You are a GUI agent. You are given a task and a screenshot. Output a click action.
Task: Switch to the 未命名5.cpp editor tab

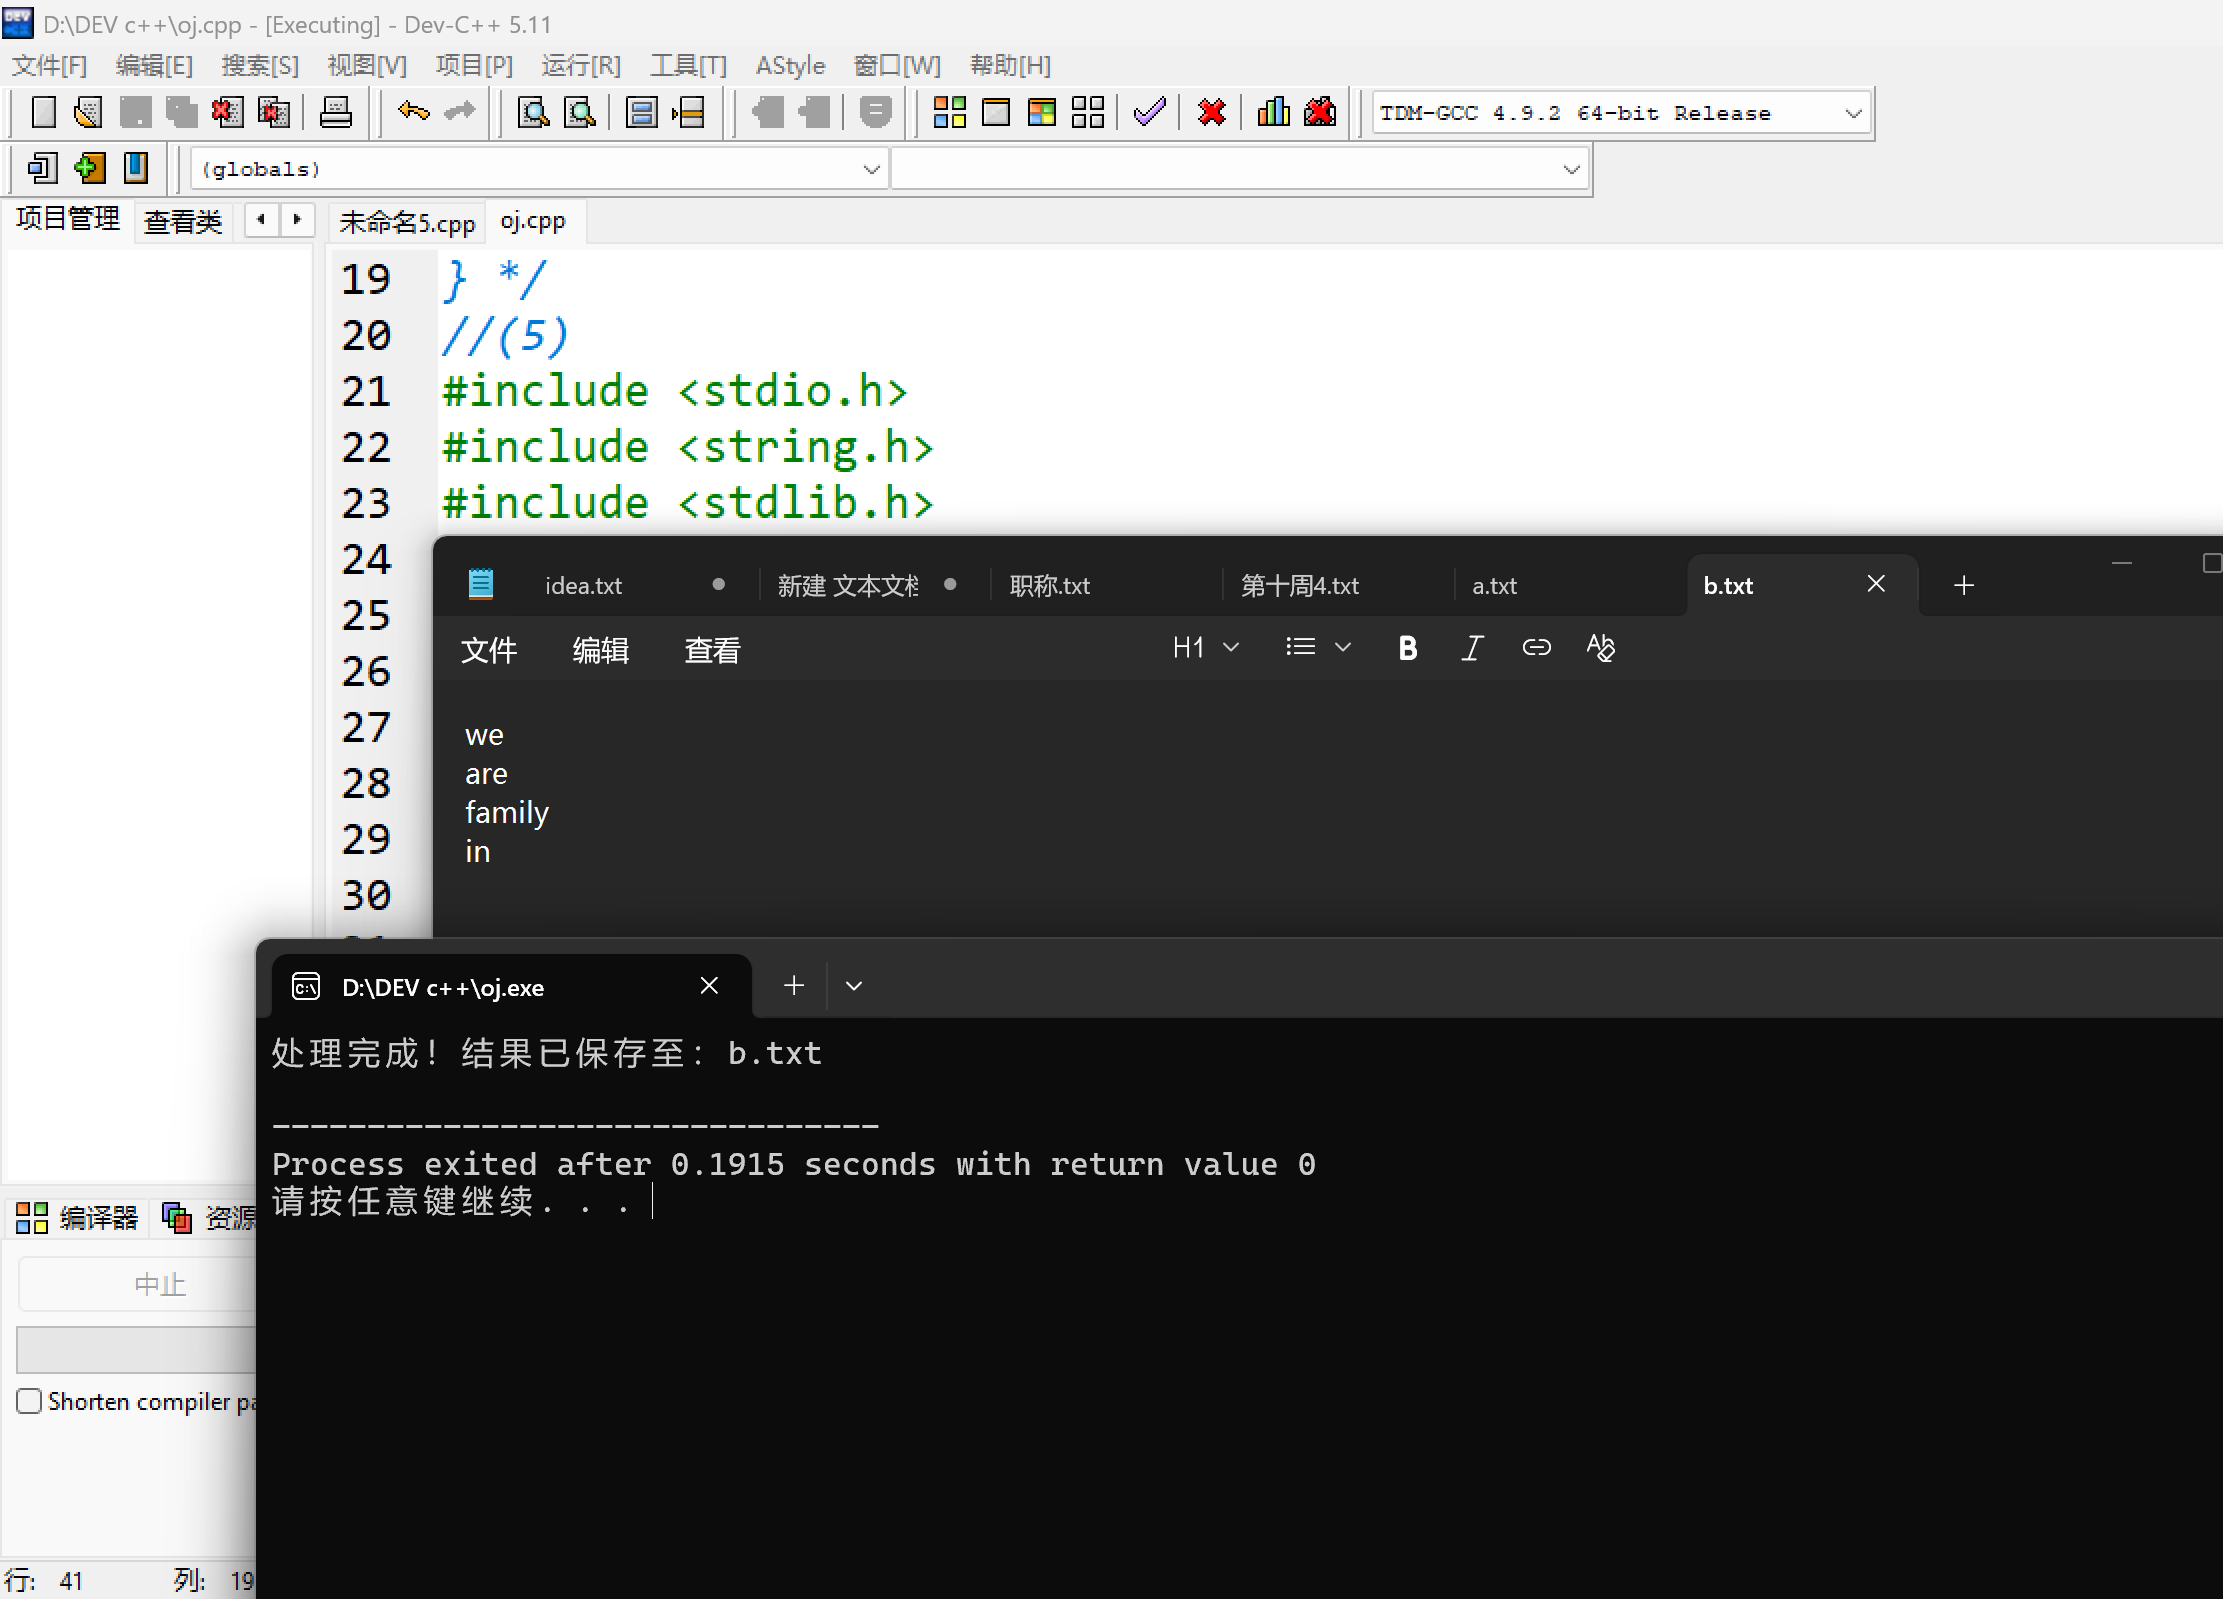[x=407, y=222]
